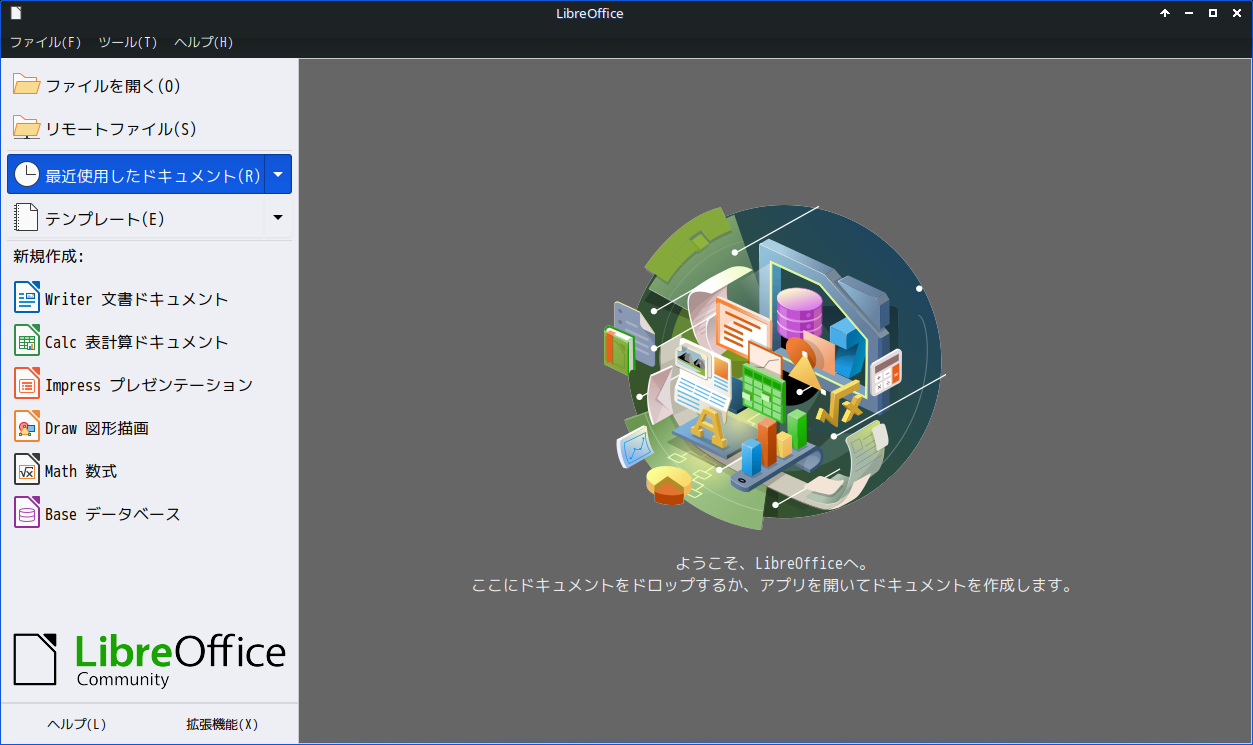This screenshot has width=1253, height=745.
Task: Create a new Writer 文書ドキュメント
Action: pyautogui.click(x=149, y=299)
